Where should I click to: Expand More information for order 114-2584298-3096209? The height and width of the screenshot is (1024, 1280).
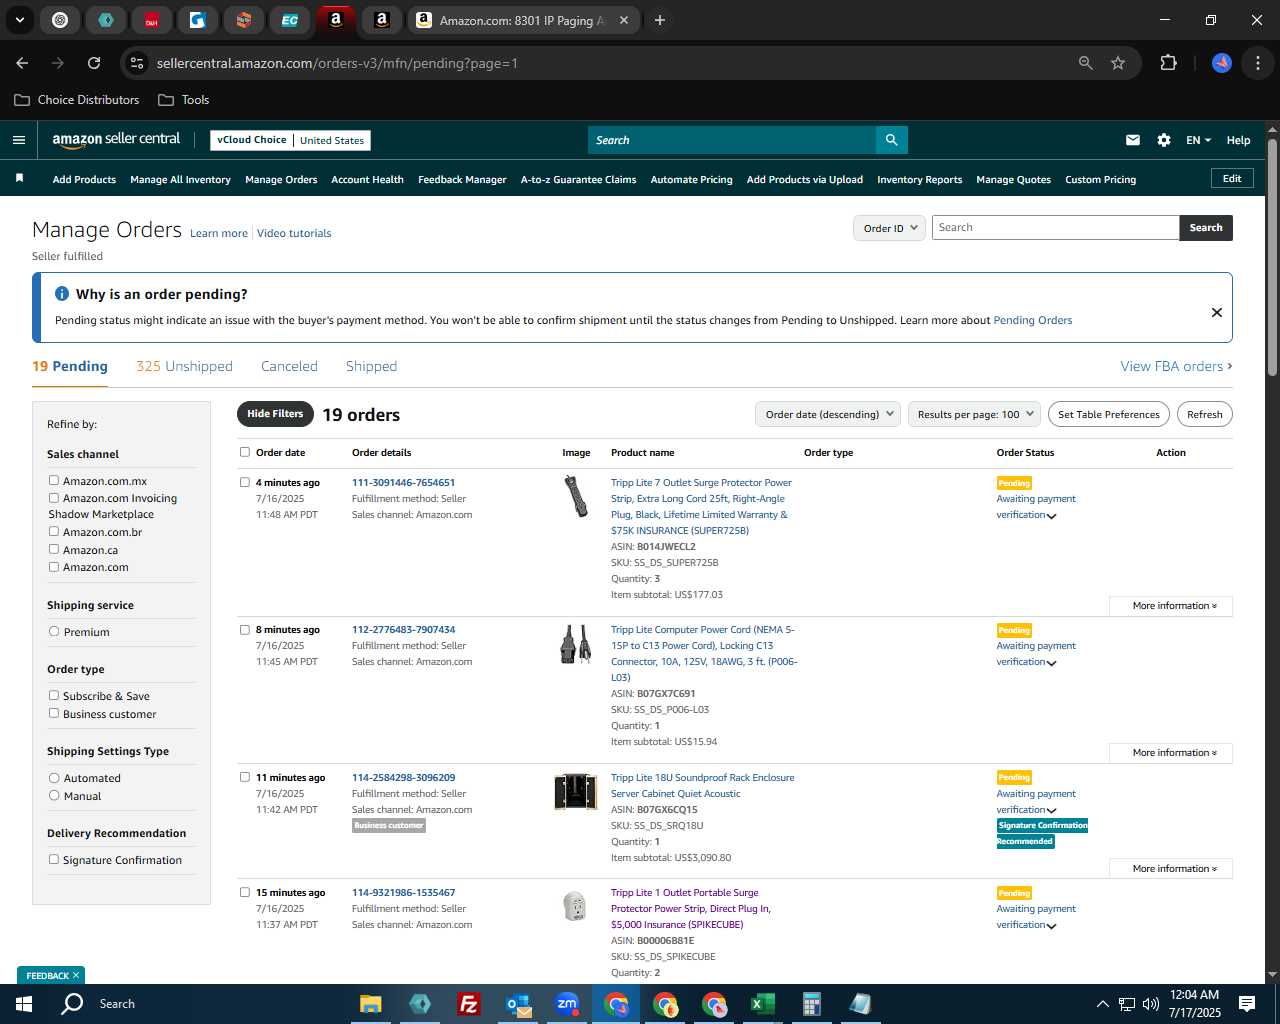pos(1171,869)
